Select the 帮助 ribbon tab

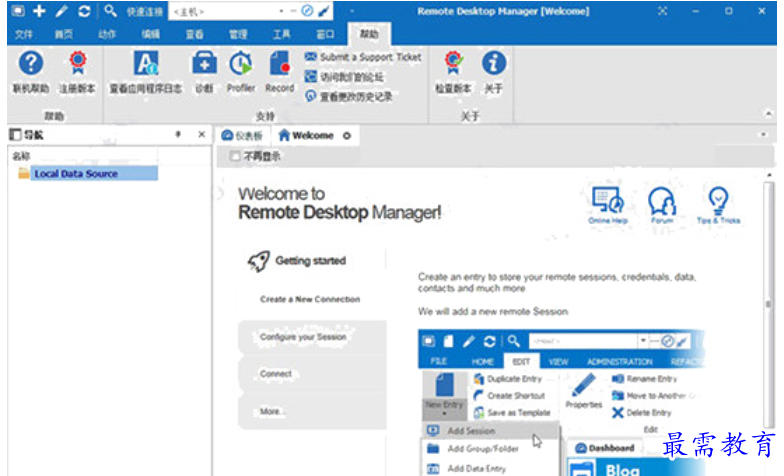coord(370,34)
